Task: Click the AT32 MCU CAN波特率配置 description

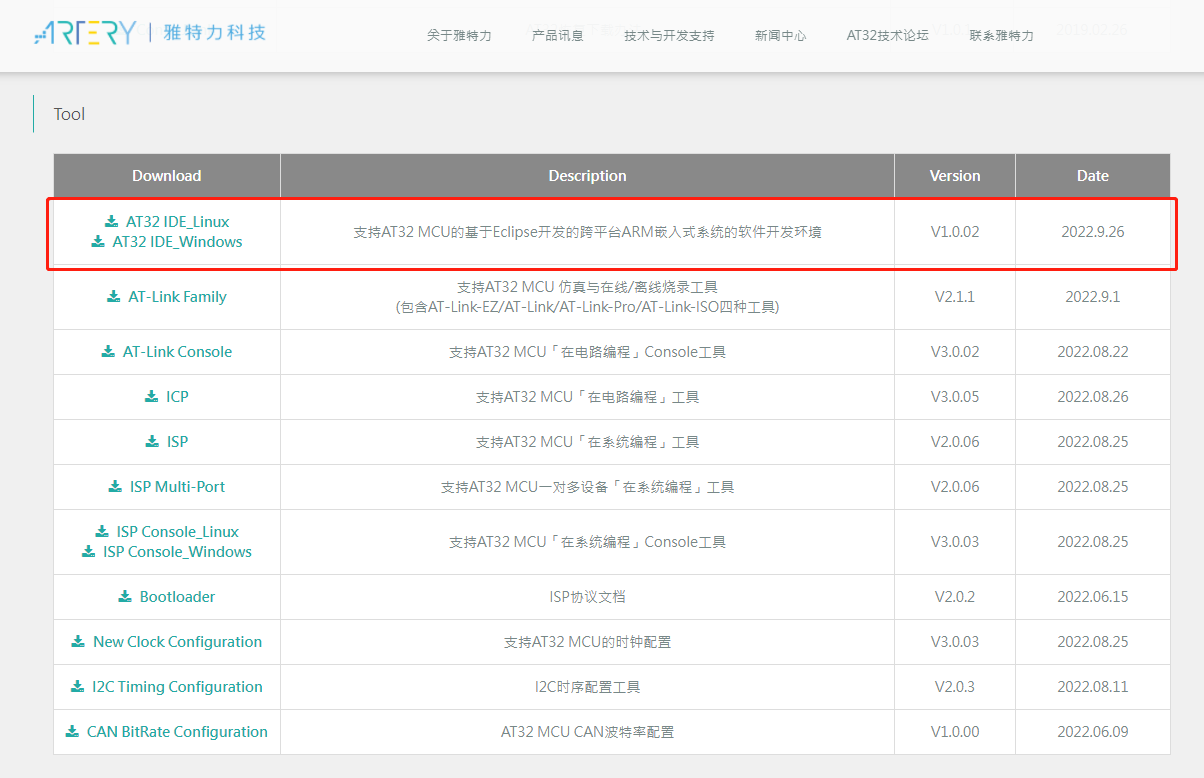Action: pos(588,731)
